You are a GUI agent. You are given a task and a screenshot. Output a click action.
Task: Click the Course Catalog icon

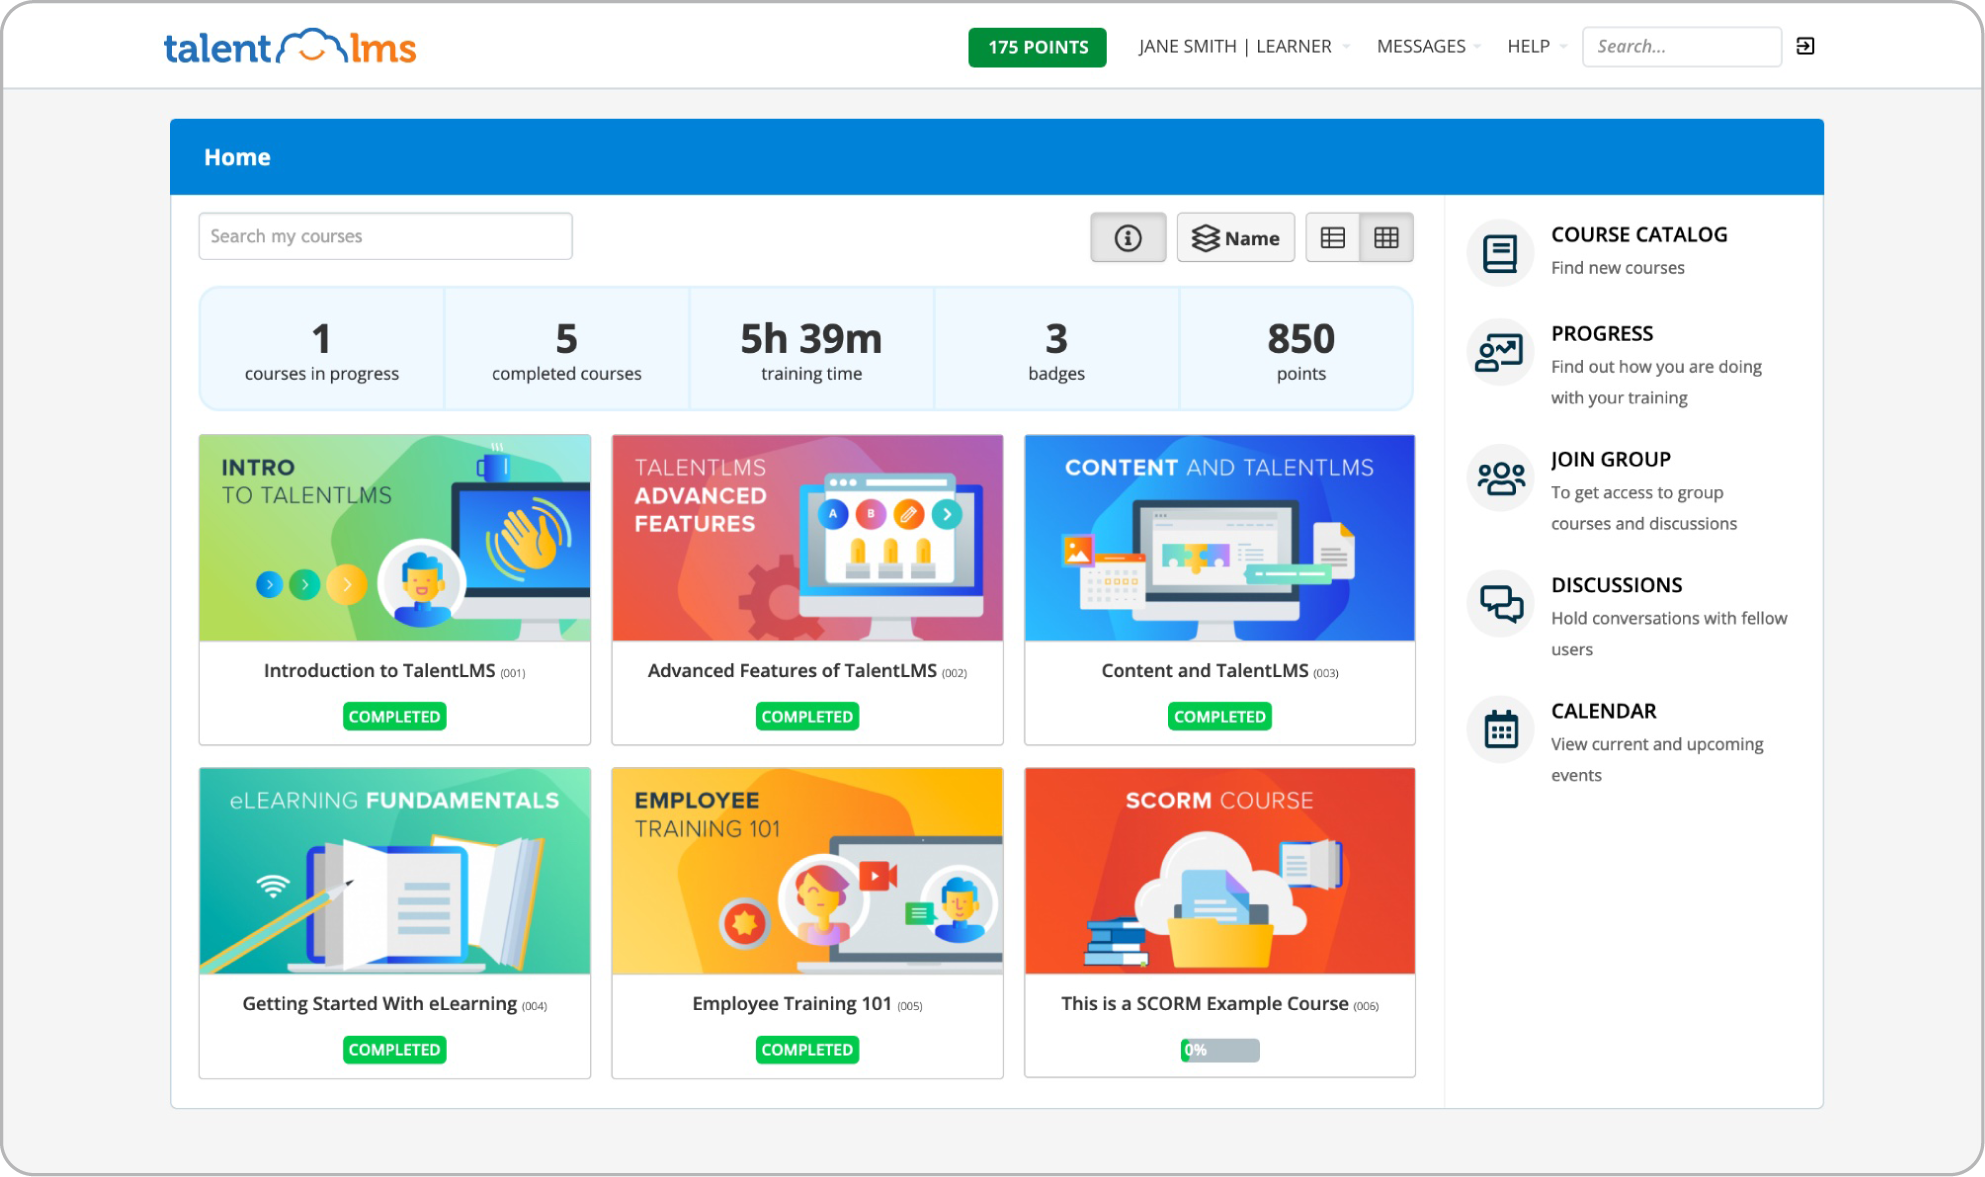(x=1499, y=248)
